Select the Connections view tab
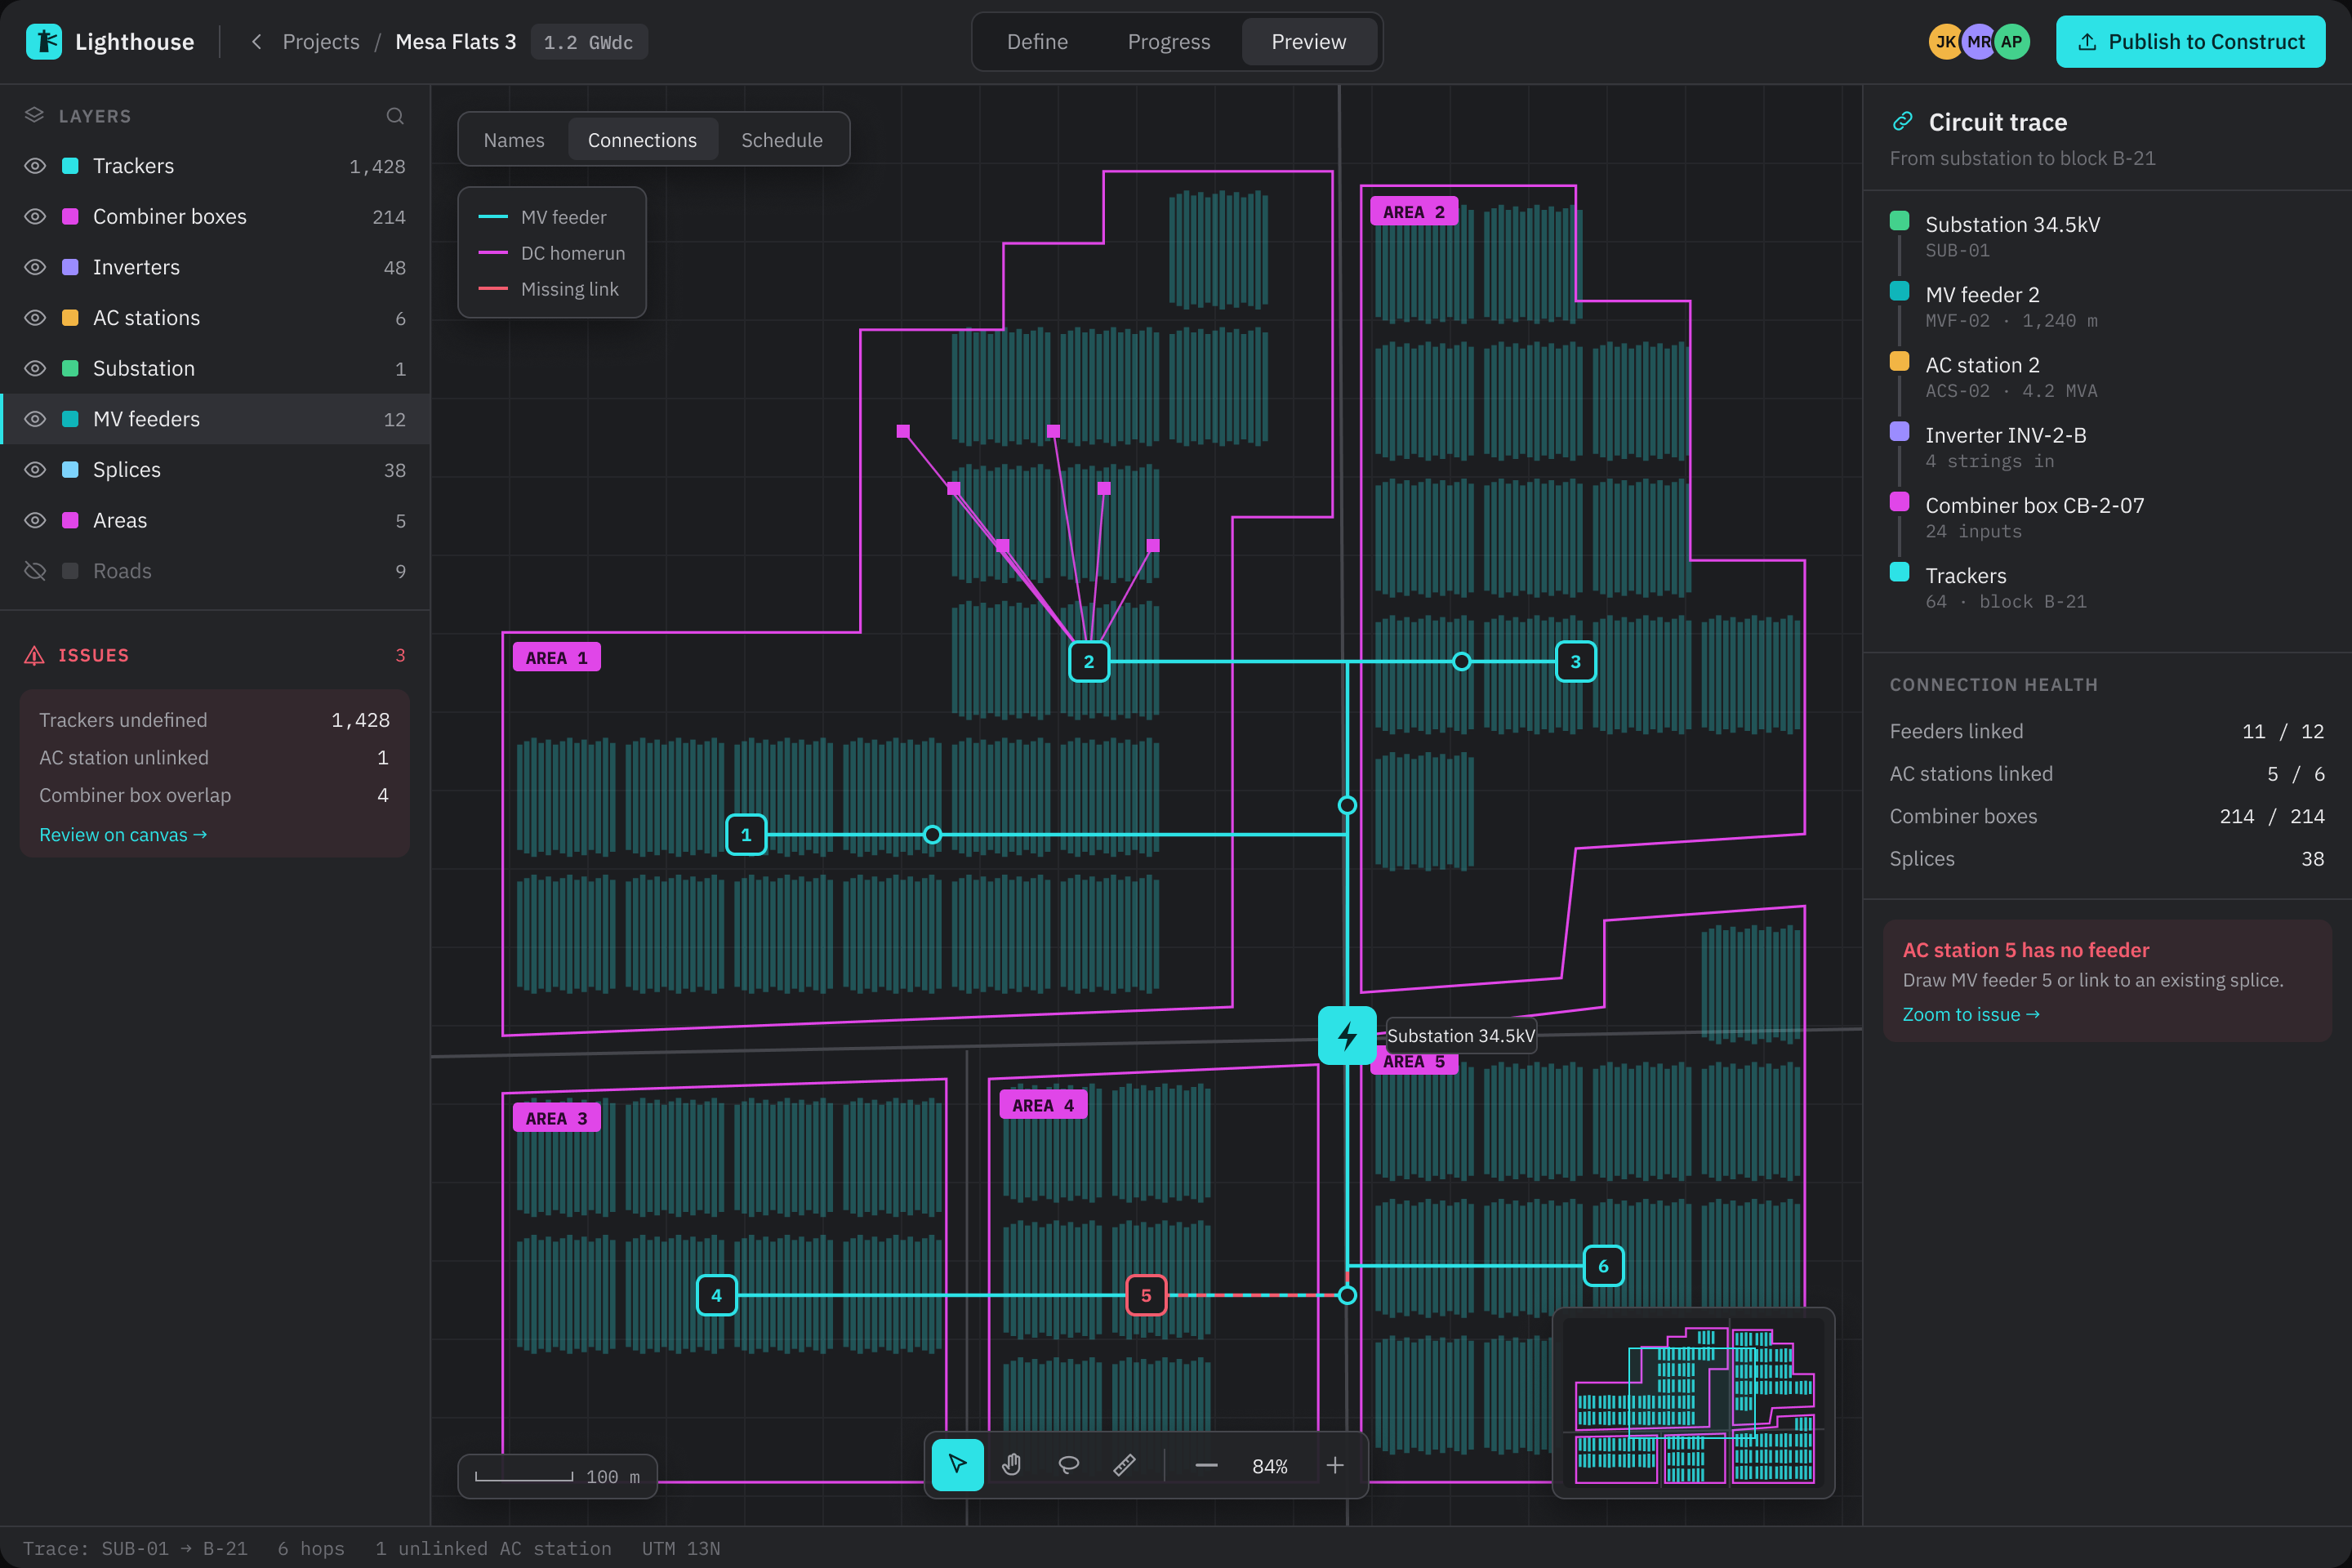 [642, 140]
